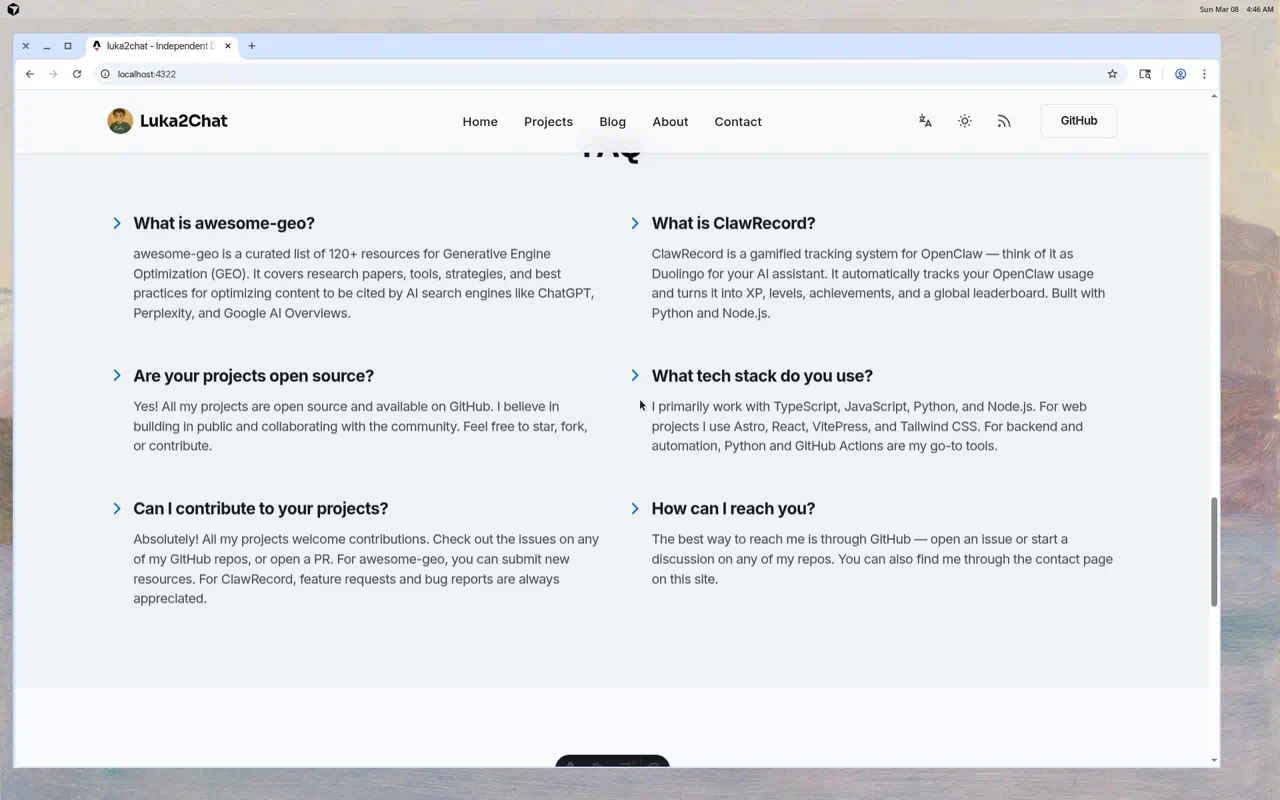This screenshot has width=1280, height=800.
Task: Click the browser back arrow
Action: tap(30, 74)
